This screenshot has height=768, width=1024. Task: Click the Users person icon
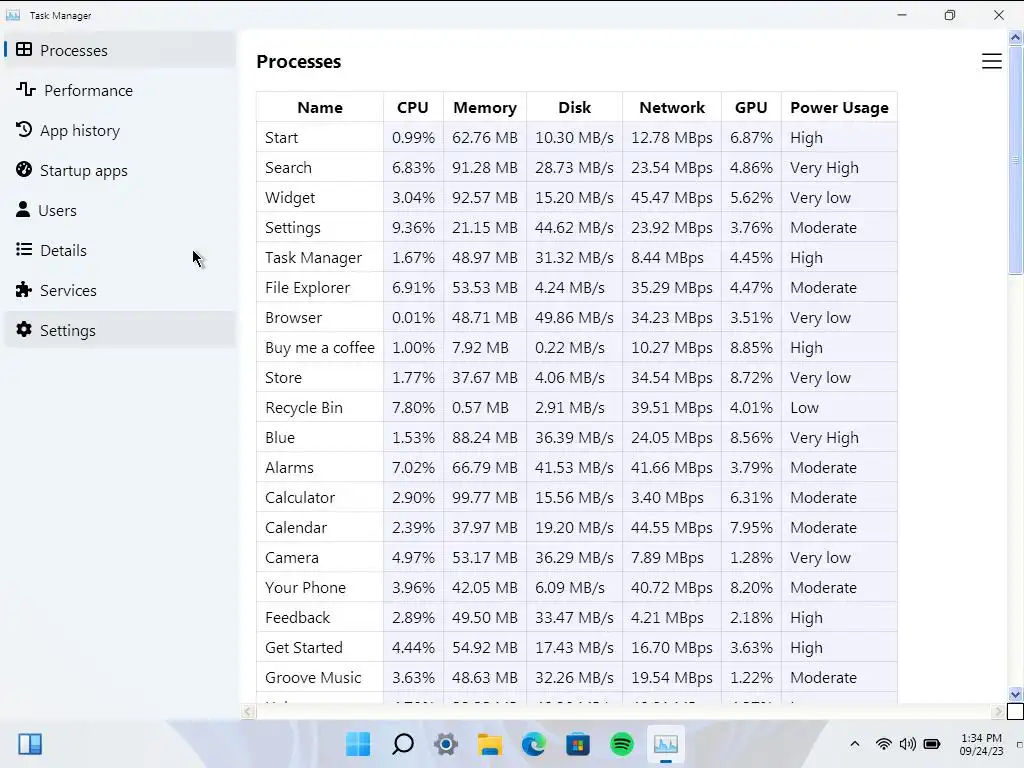(x=24, y=210)
